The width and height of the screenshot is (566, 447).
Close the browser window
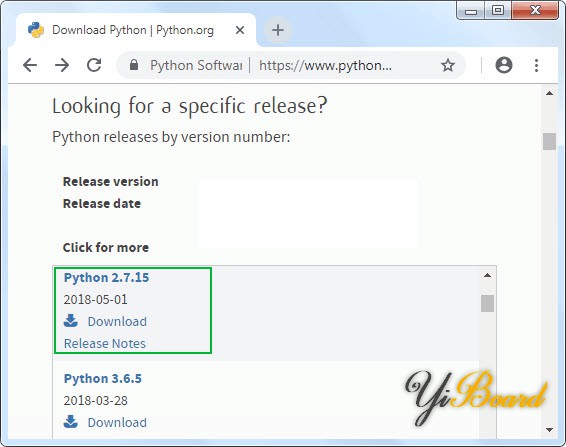(535, 10)
